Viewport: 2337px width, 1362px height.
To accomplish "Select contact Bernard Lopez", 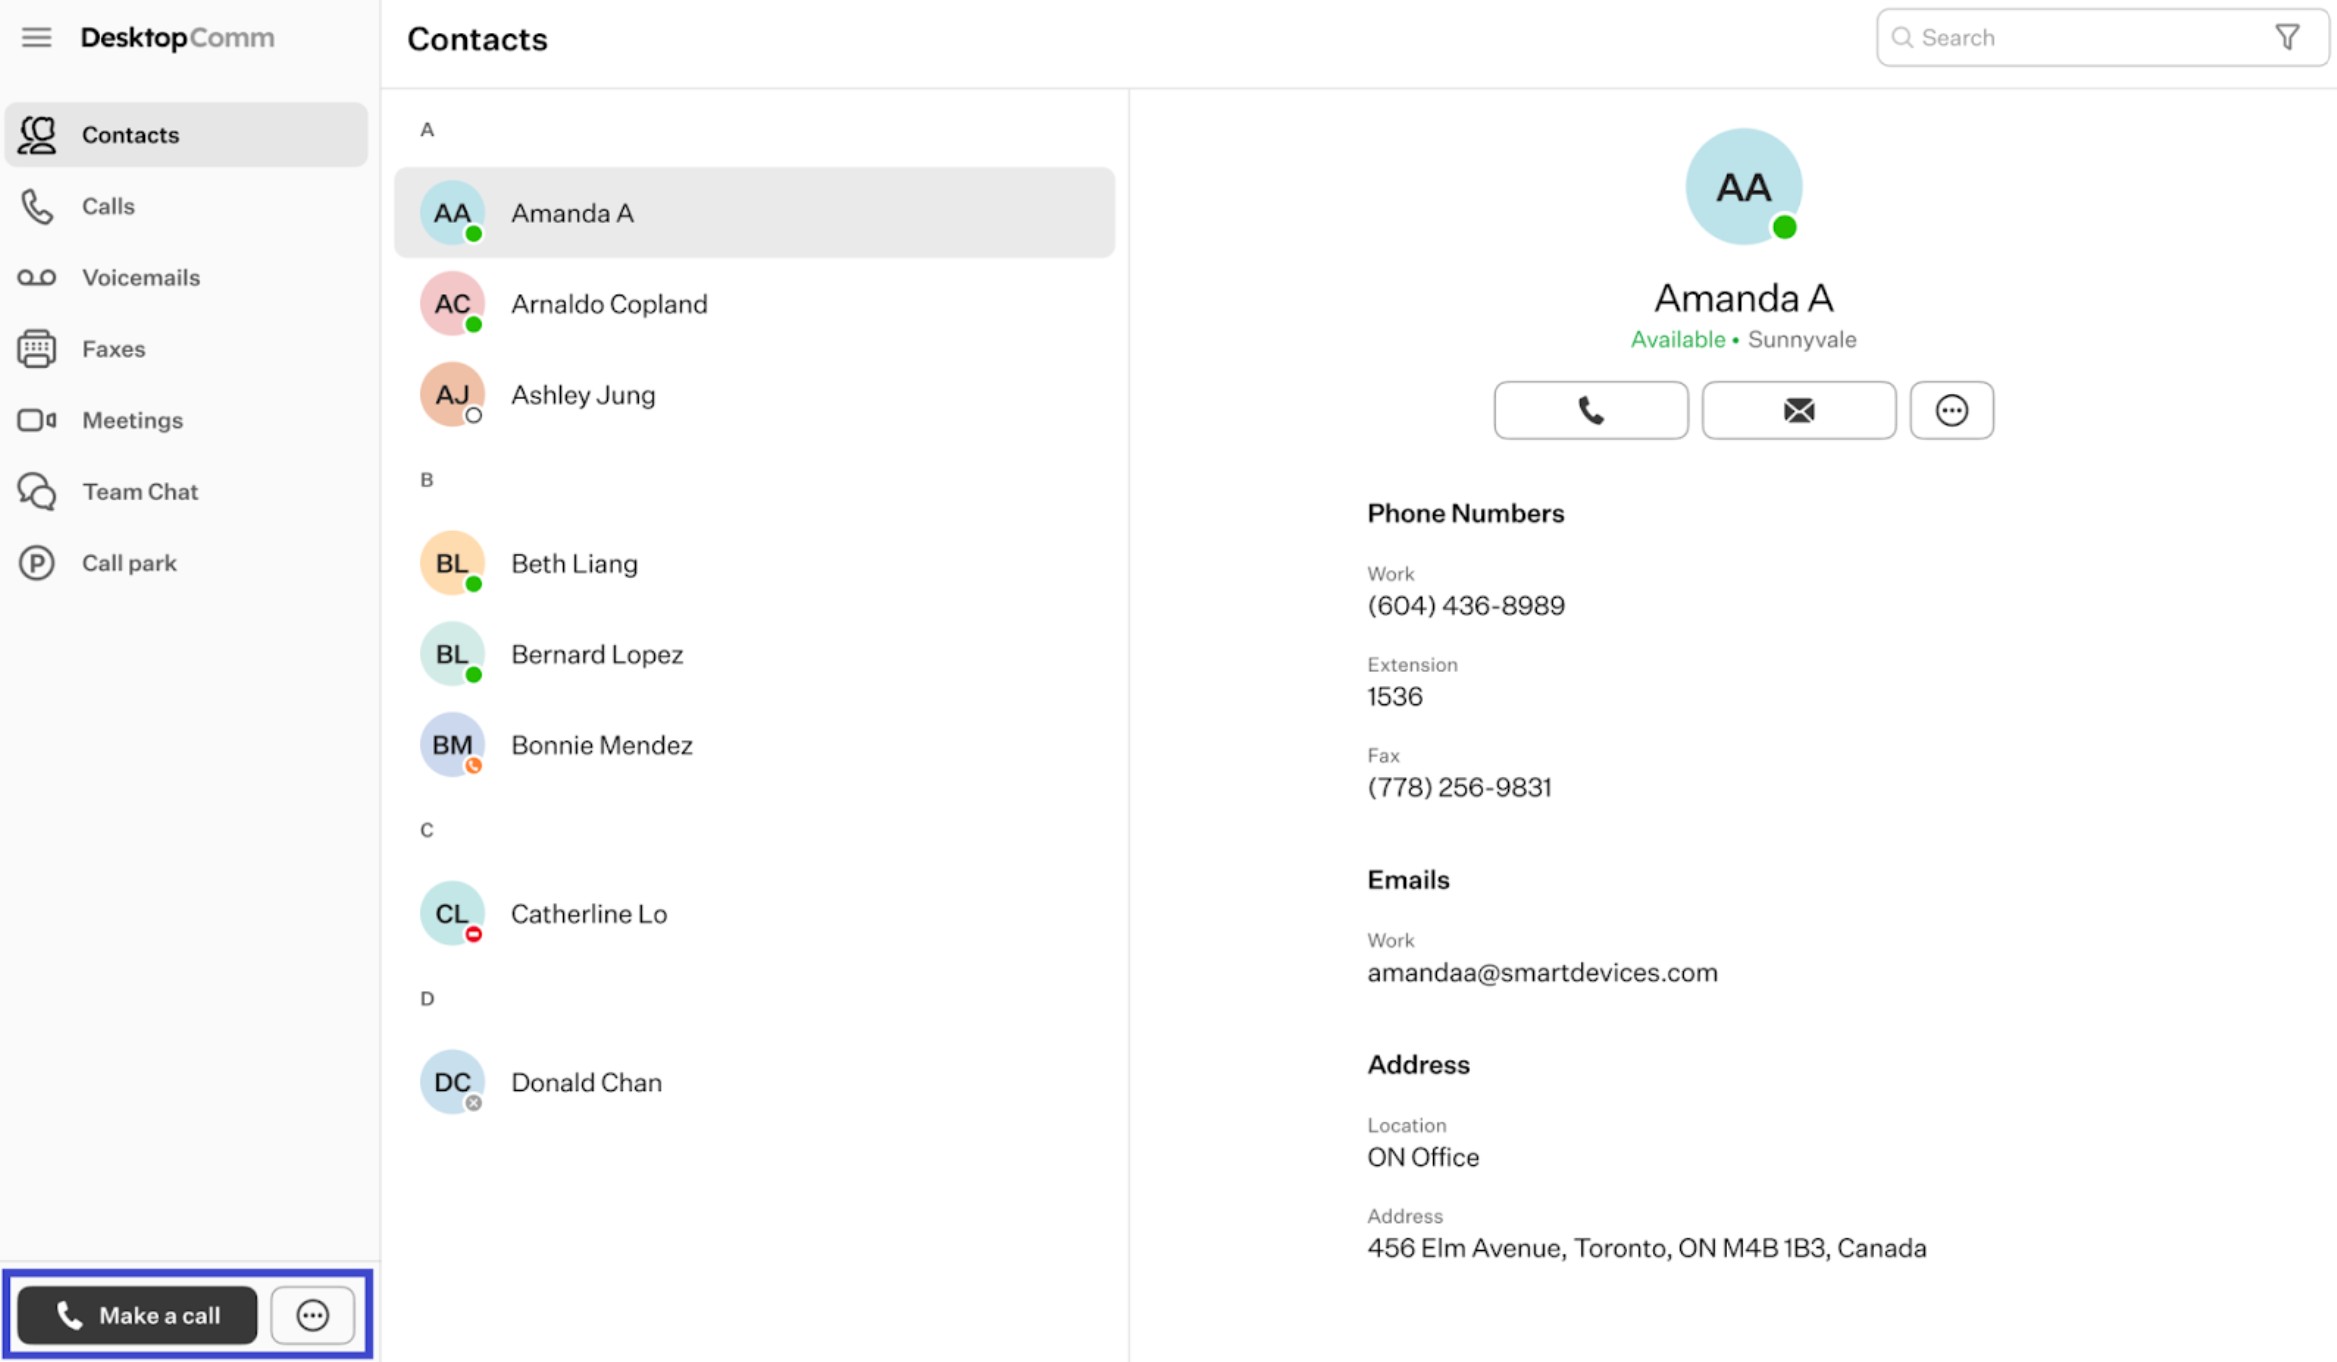I will pyautogui.click(x=754, y=654).
